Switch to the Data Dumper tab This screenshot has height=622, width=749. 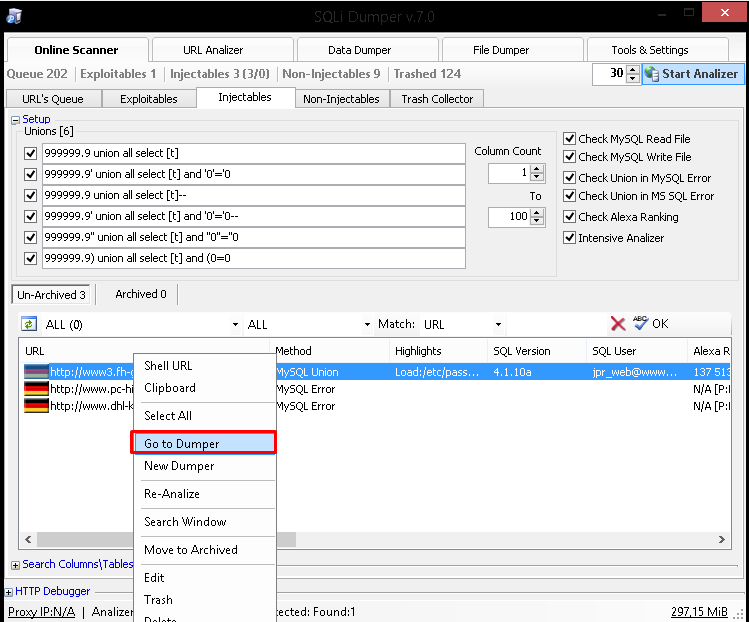[366, 50]
